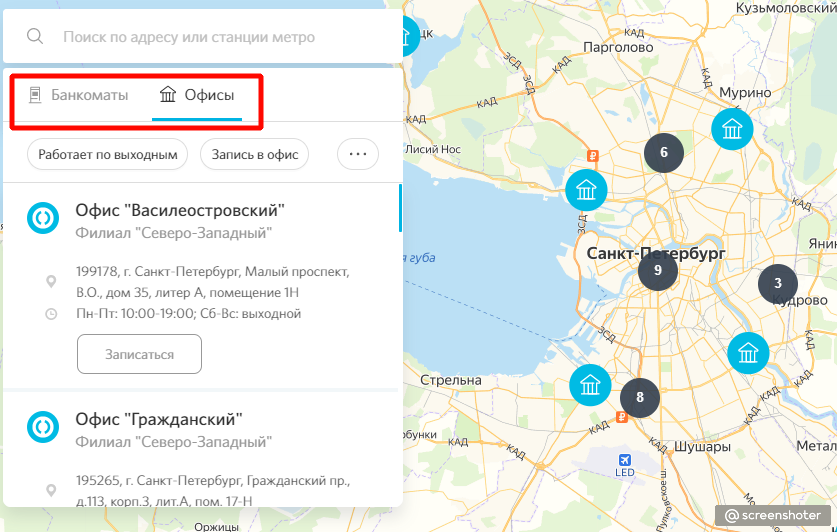837x532 pixels.
Task: Click the bank pin near Мурино
Action: click(732, 129)
